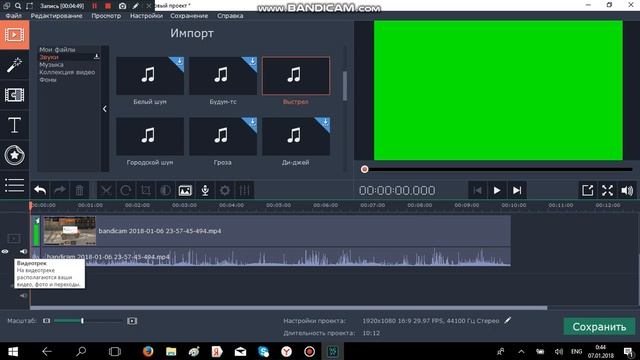Switch the preview to full screen

coord(607,190)
